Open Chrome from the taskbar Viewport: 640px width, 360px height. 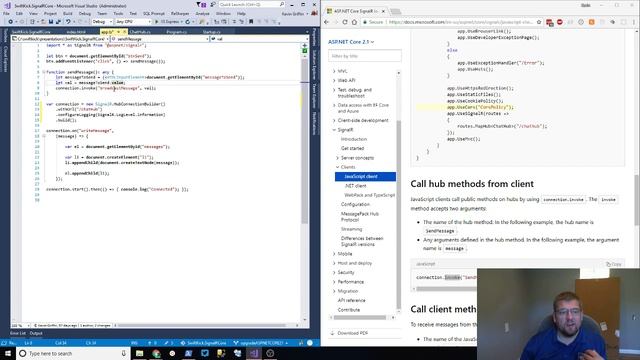[156, 353]
